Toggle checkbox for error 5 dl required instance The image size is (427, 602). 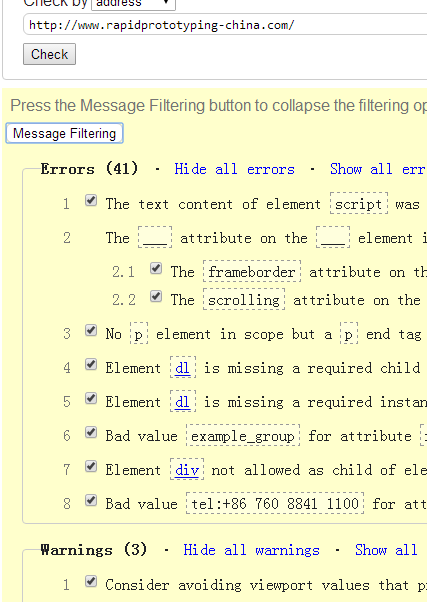coord(91,398)
